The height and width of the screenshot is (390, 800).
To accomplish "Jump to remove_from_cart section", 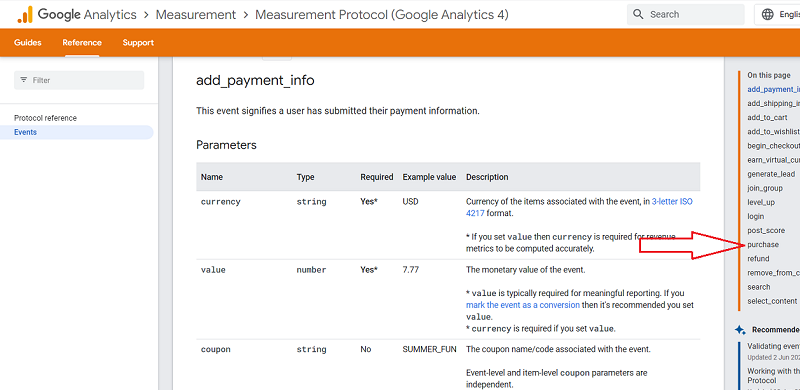I will click(x=773, y=273).
